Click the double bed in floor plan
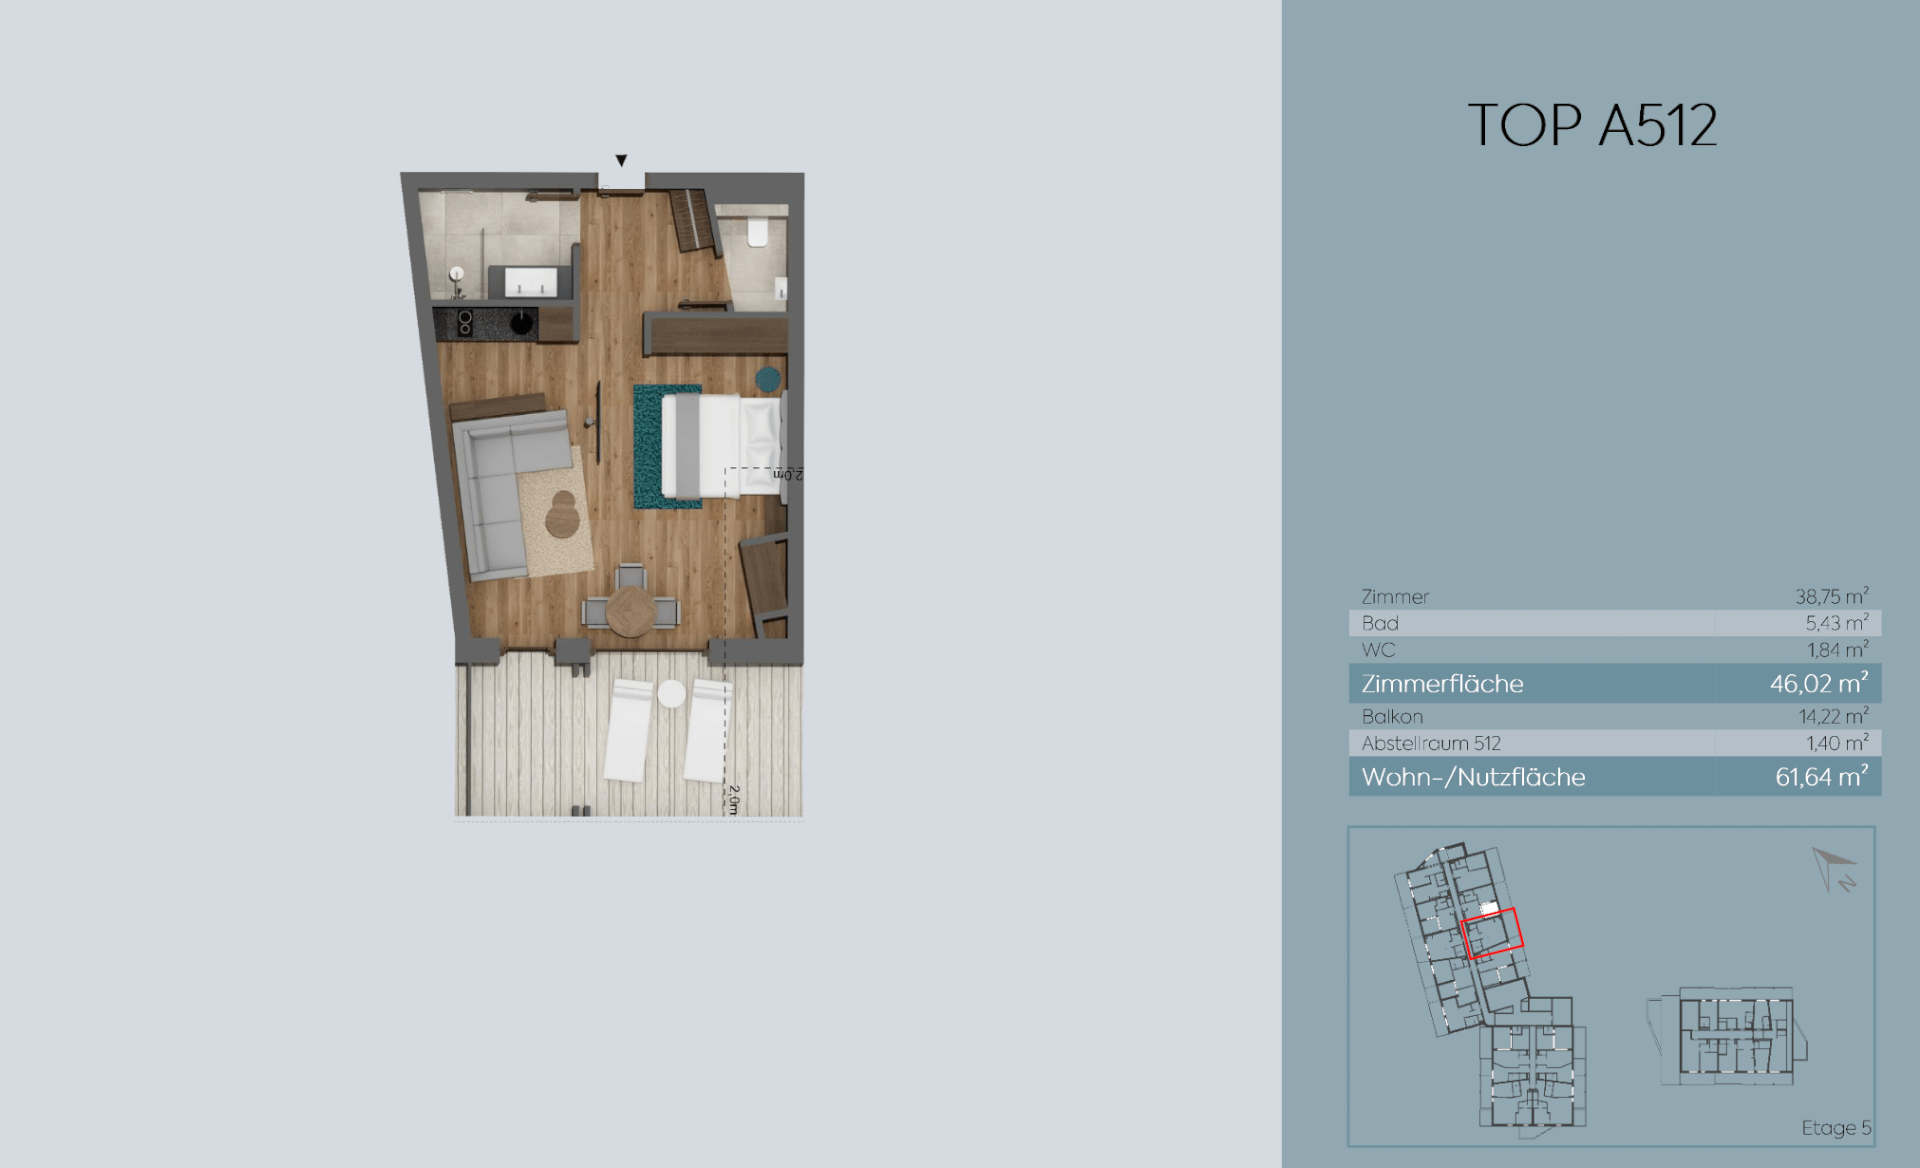Screen dimensions: 1920x1168 (x=722, y=446)
